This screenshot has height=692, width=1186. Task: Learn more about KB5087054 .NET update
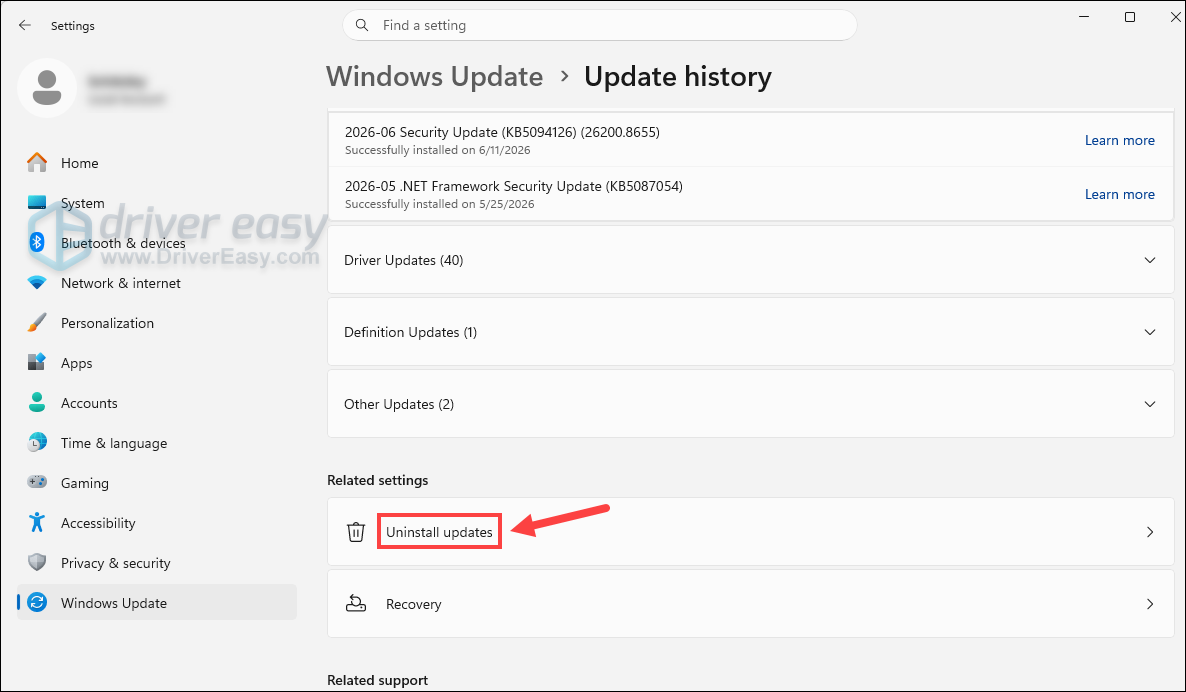[x=1119, y=194]
